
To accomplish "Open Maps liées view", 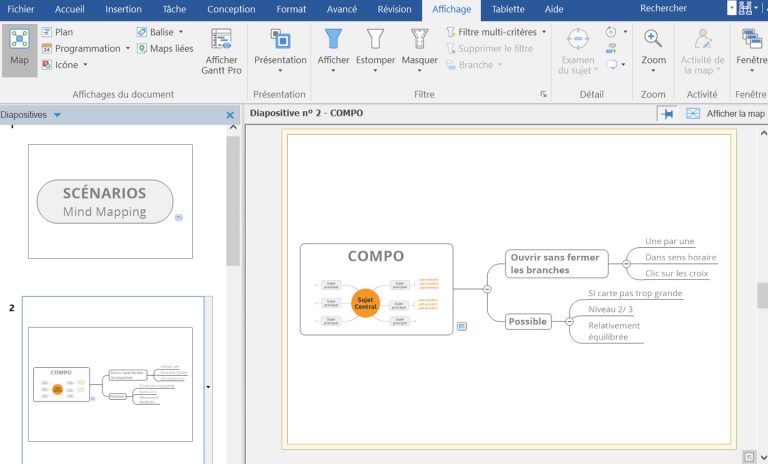I will click(x=165, y=48).
